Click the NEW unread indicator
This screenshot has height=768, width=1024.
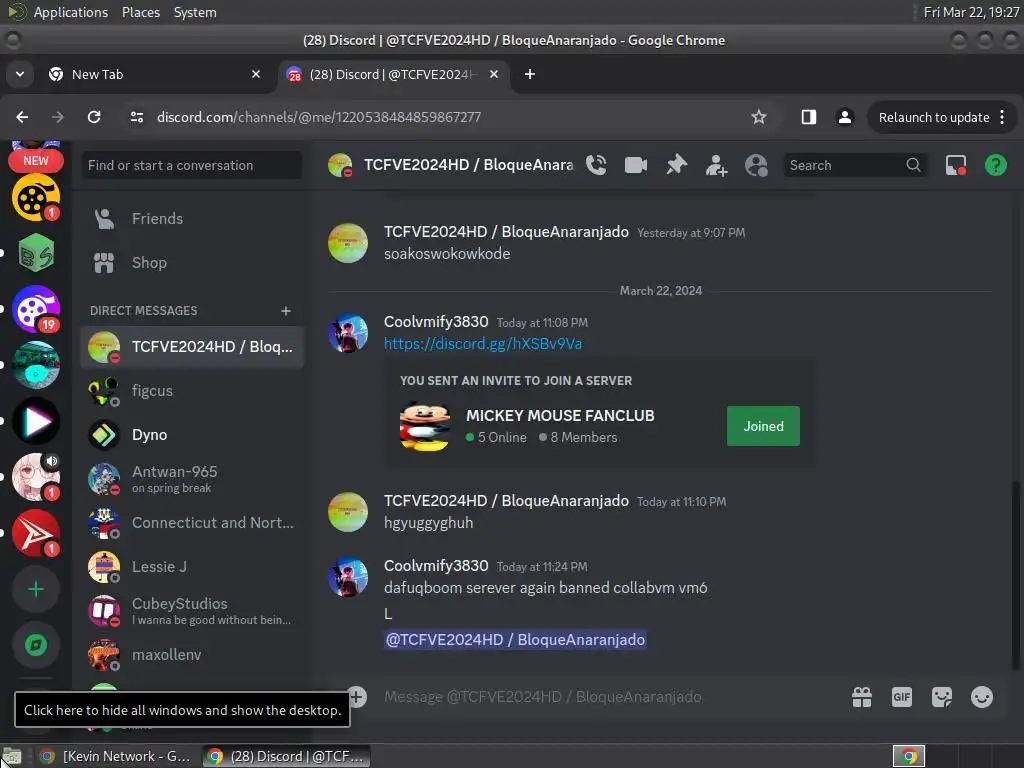(36, 161)
